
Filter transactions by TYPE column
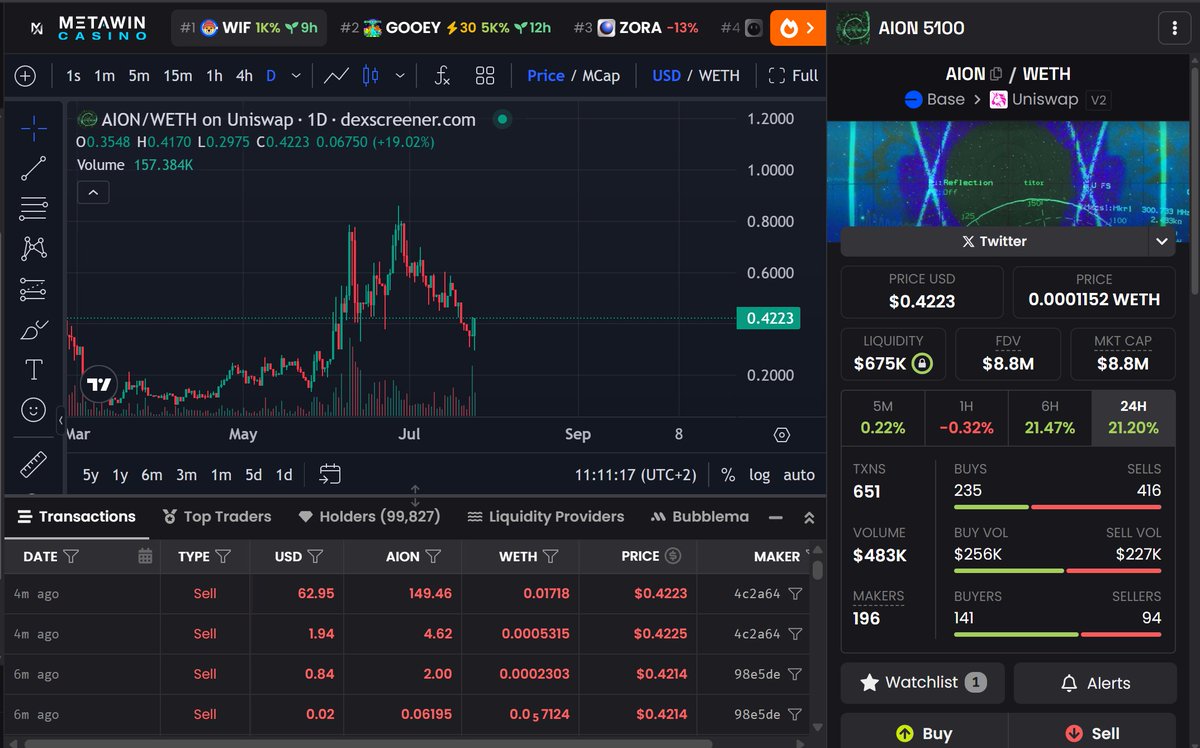(x=223, y=556)
